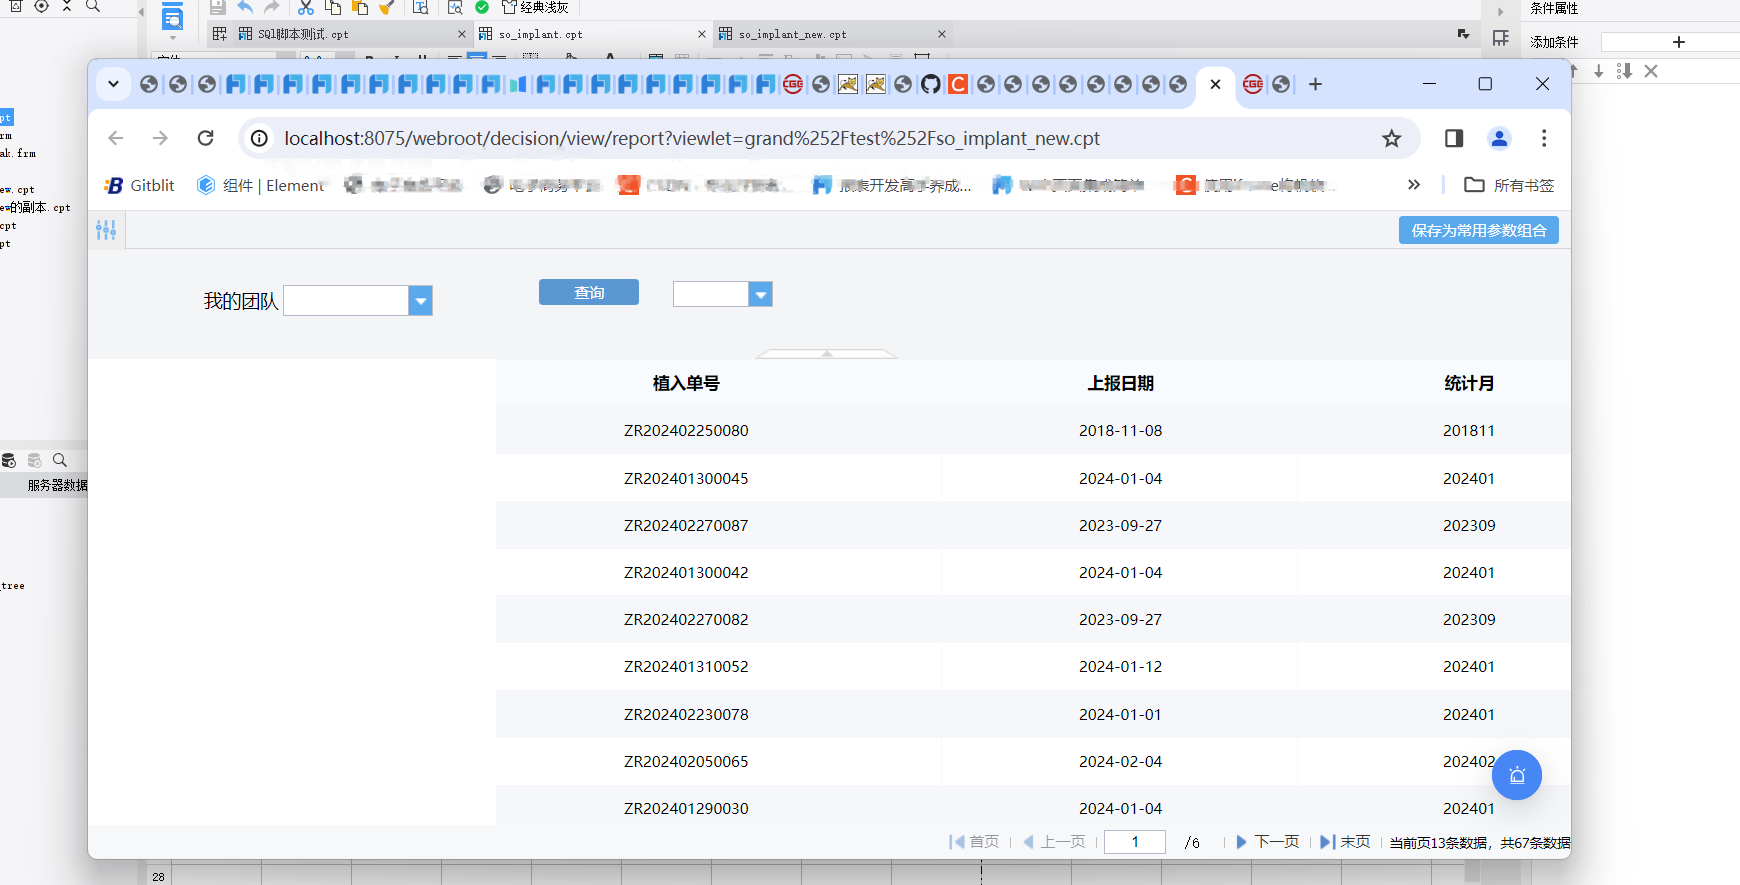This screenshot has height=885, width=1740.
Task: Open the 所有书签 folder
Action: [x=1509, y=185]
